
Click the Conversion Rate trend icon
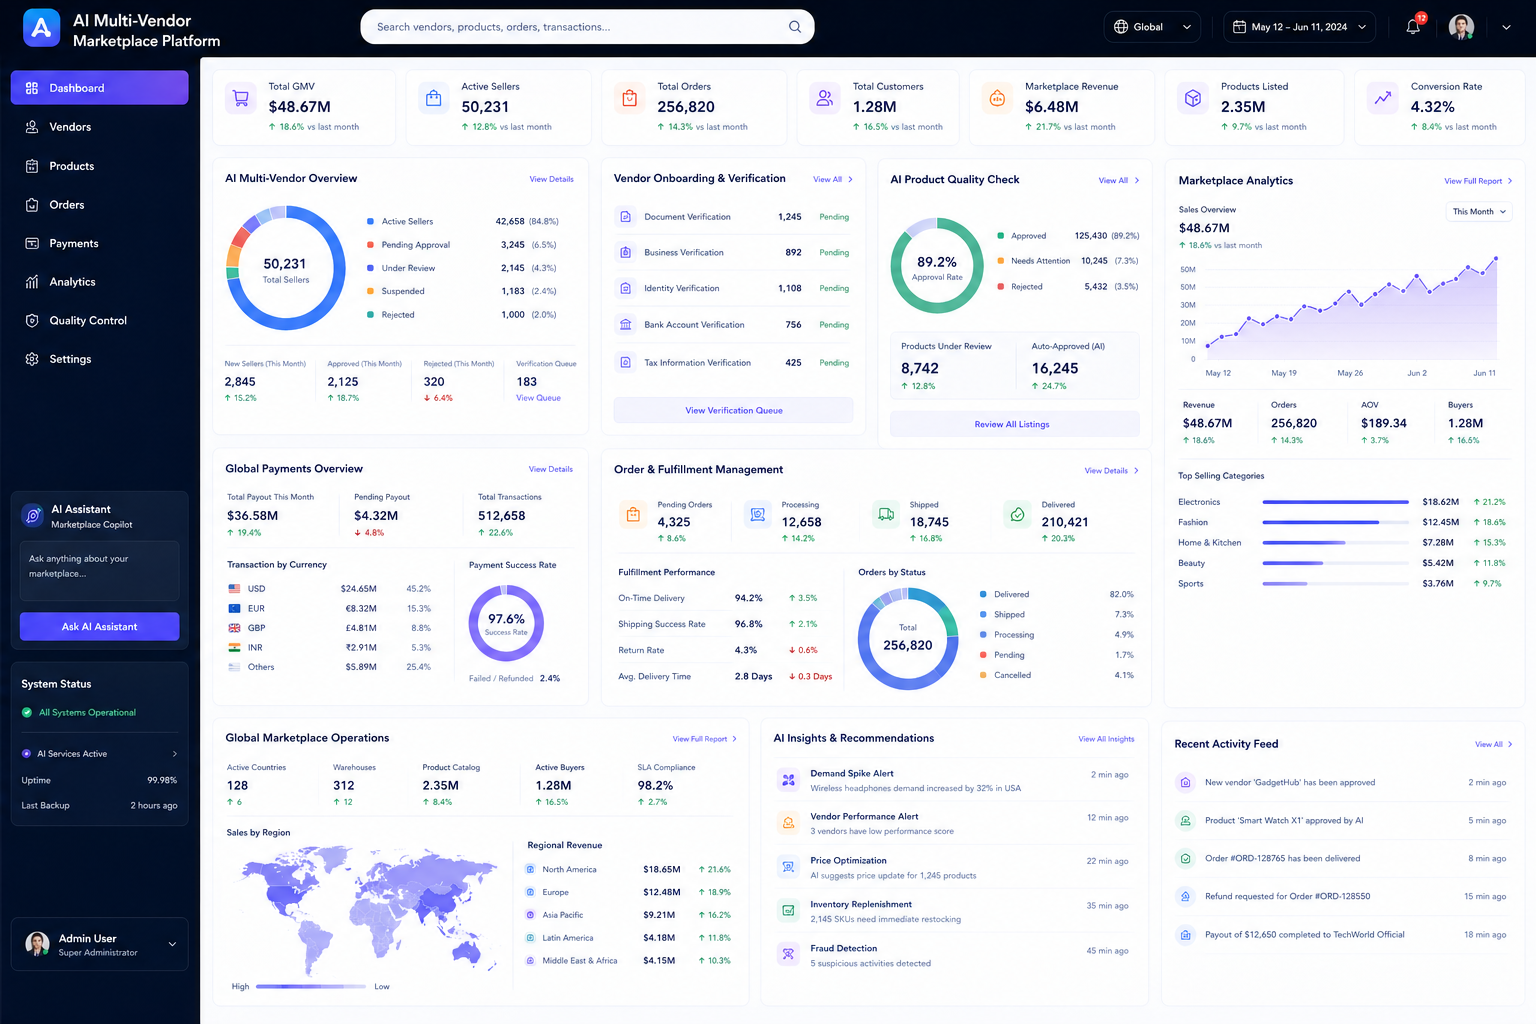(x=1383, y=98)
